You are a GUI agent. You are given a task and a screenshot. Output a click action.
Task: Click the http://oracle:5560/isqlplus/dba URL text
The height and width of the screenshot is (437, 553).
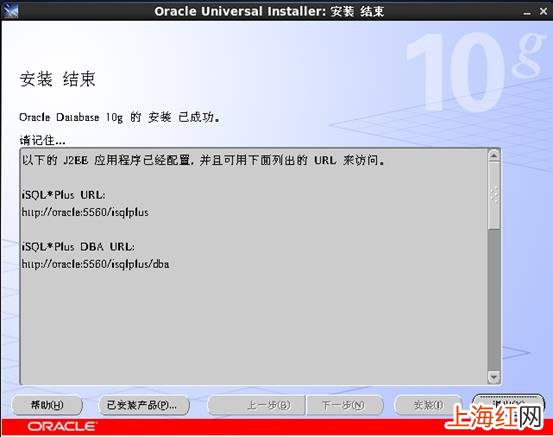[x=95, y=264]
